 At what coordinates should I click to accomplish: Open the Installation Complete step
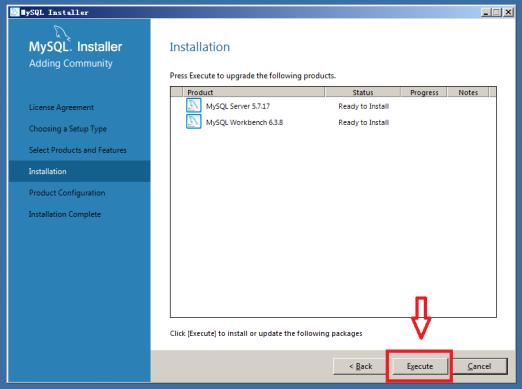pyautogui.click(x=65, y=214)
